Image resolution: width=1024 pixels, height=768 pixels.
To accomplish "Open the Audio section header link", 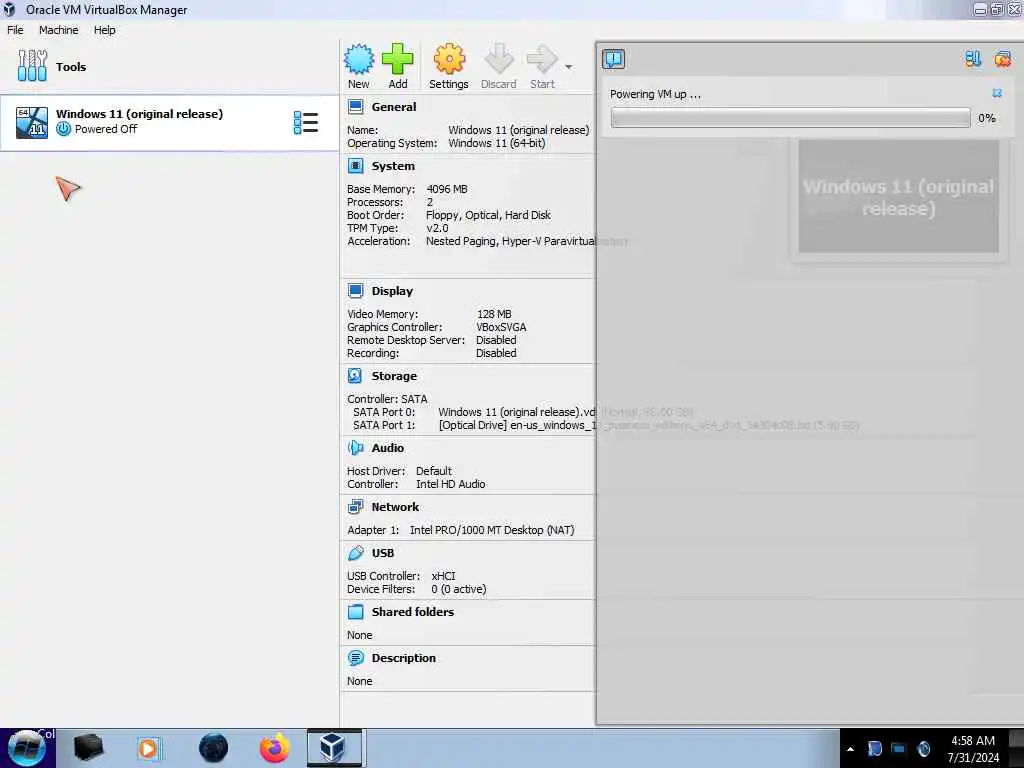I will point(387,448).
